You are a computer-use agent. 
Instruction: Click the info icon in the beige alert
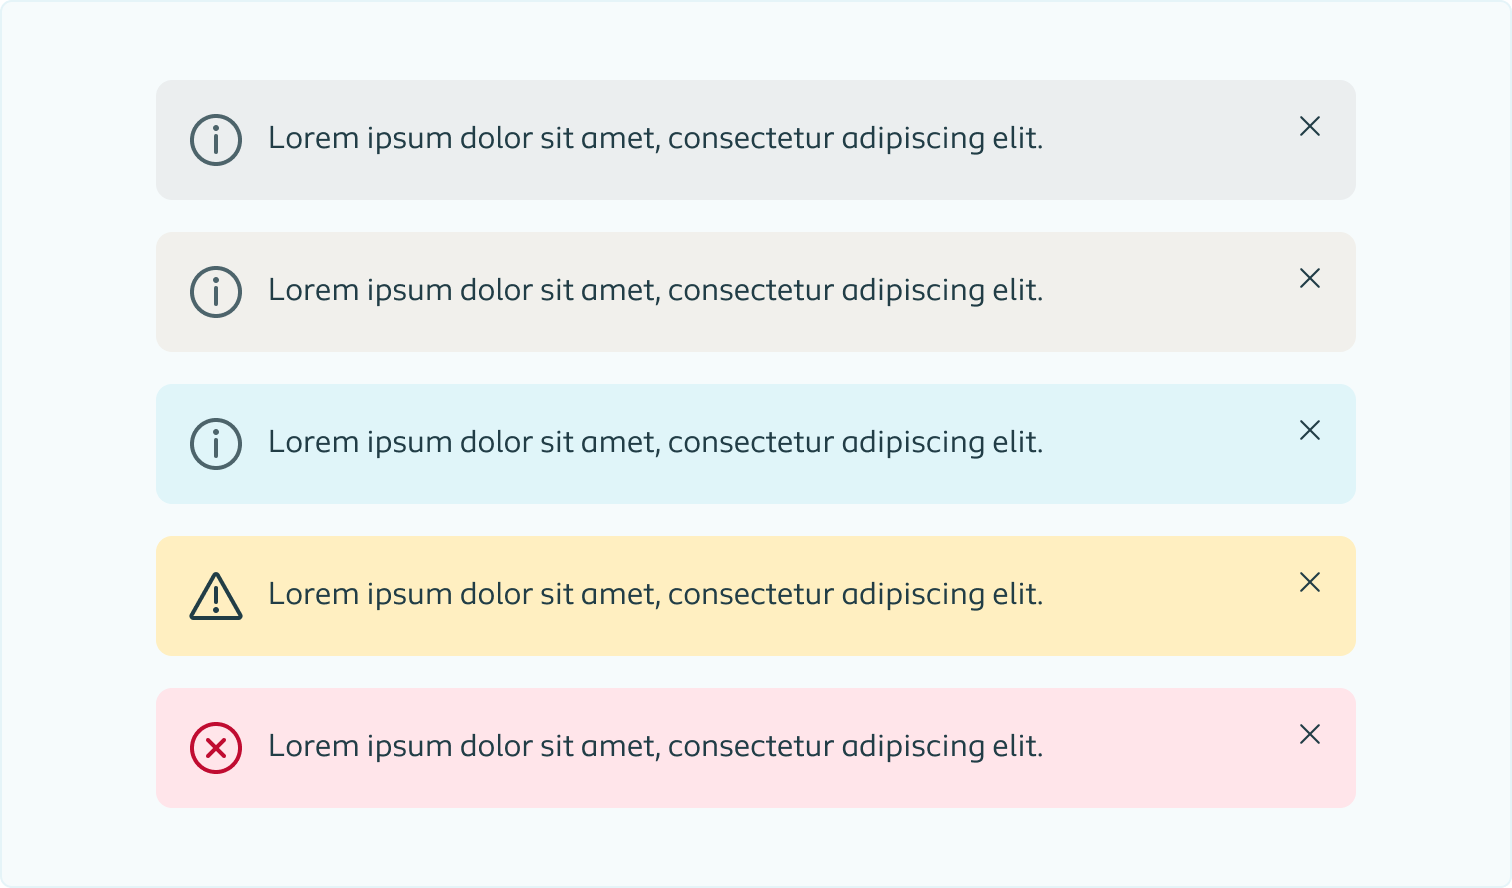pos(215,292)
